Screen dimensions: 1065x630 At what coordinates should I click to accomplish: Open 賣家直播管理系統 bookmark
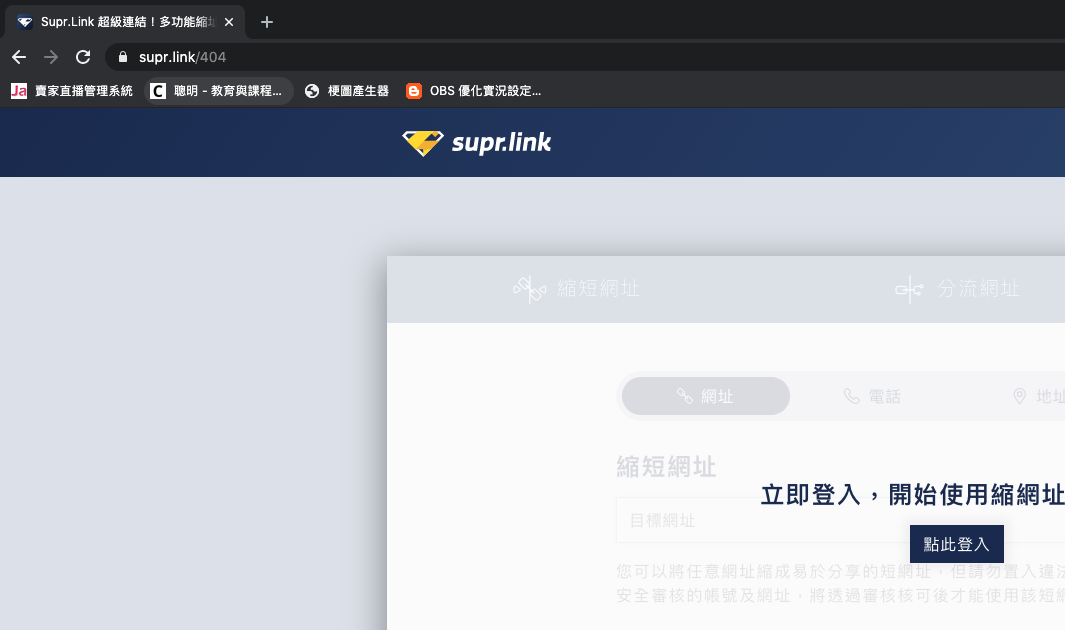(72, 91)
